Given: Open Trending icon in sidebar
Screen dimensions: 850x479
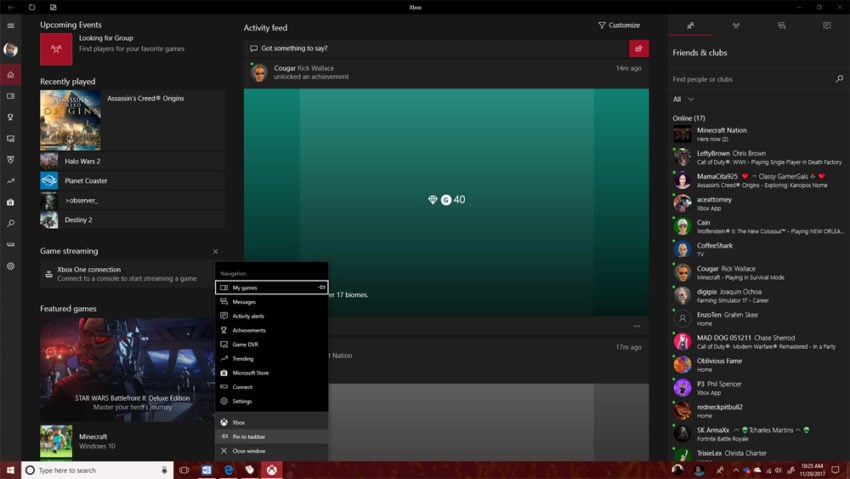Looking at the screenshot, I should click(10, 181).
